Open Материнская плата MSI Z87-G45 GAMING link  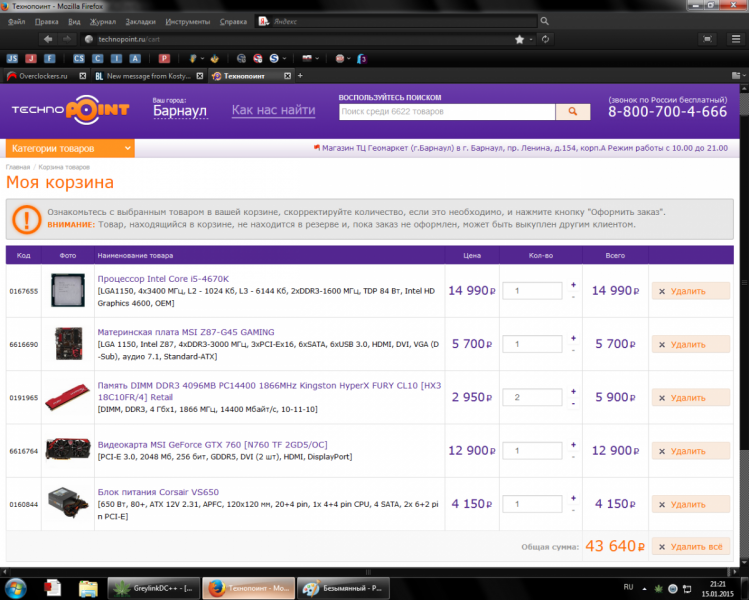(x=186, y=332)
